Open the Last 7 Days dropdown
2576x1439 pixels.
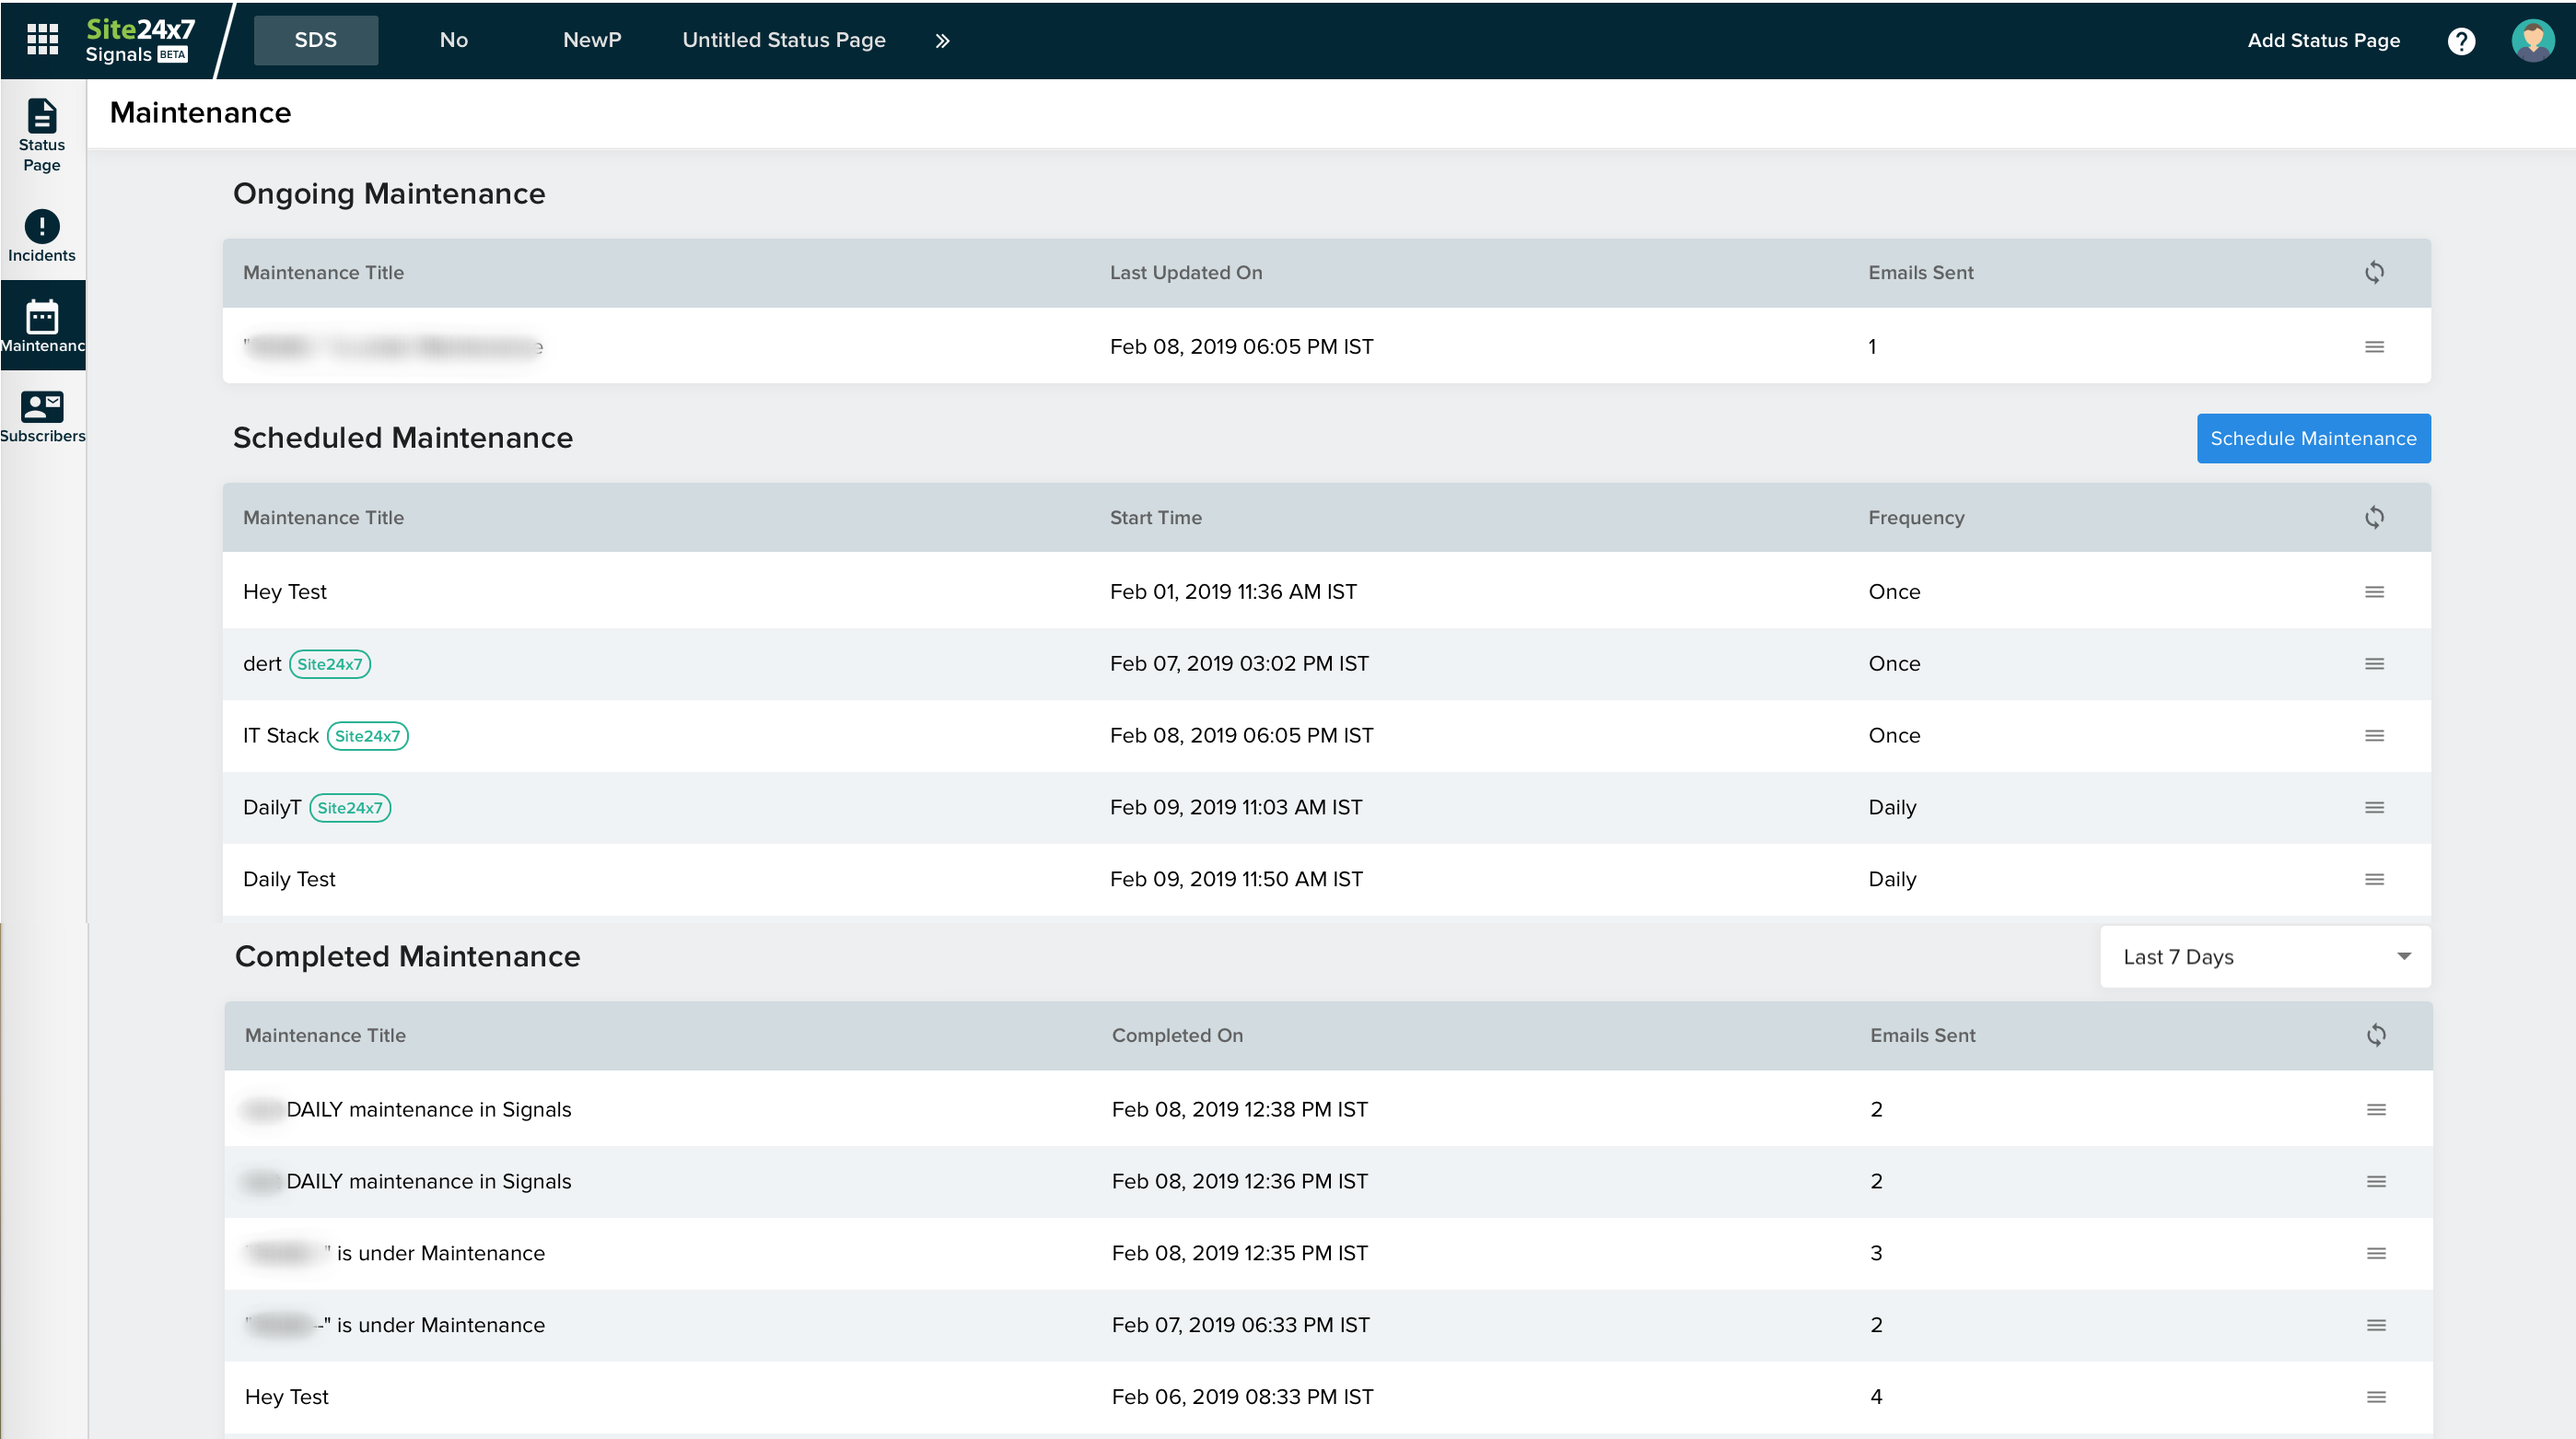click(2264, 956)
